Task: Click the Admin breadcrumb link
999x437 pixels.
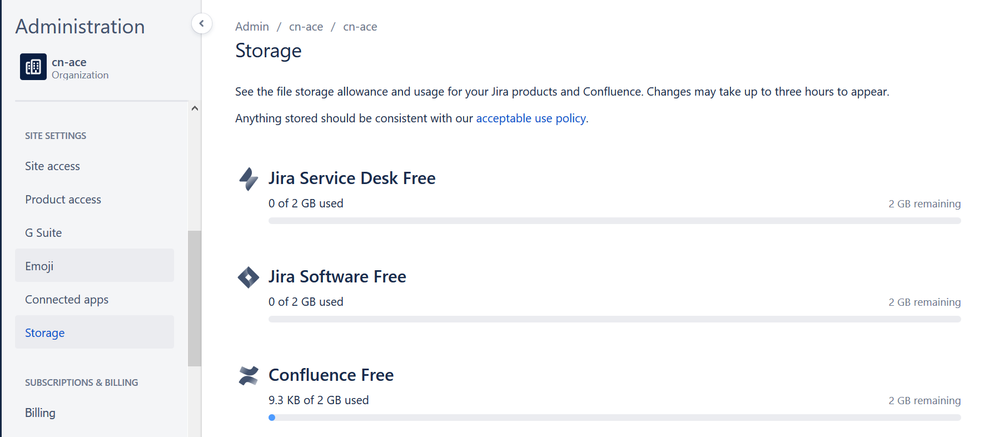Action: click(252, 27)
